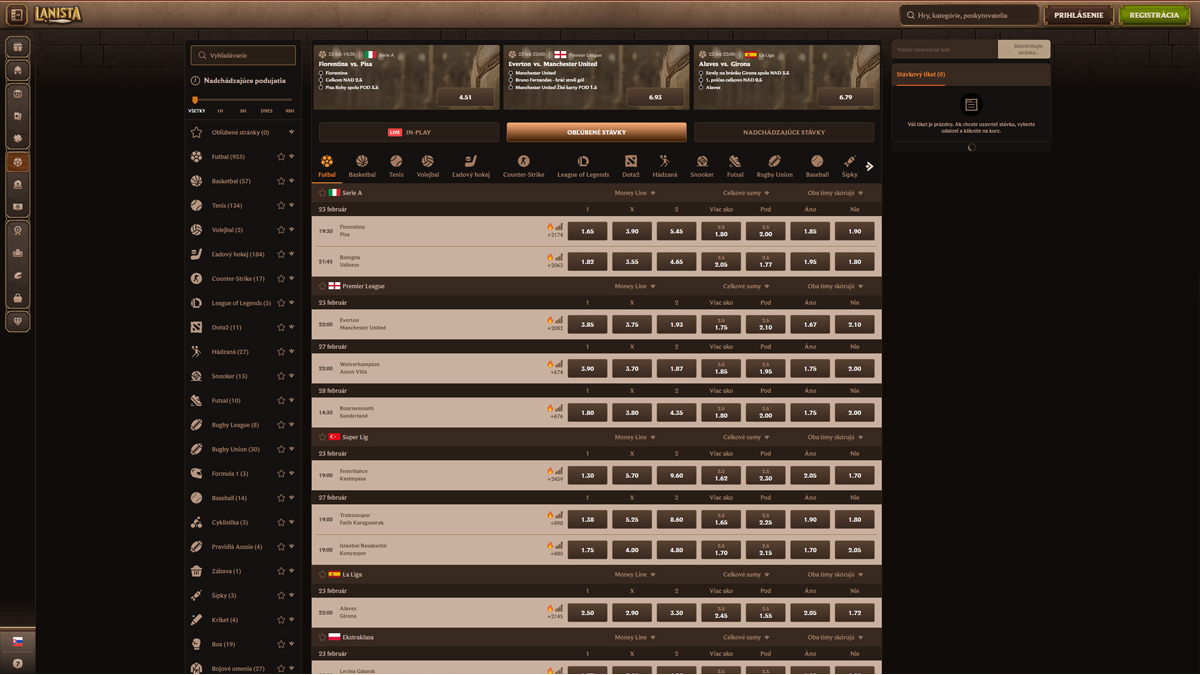Favorite Serie A league with star
The width and height of the screenshot is (1200, 675).
[322, 193]
